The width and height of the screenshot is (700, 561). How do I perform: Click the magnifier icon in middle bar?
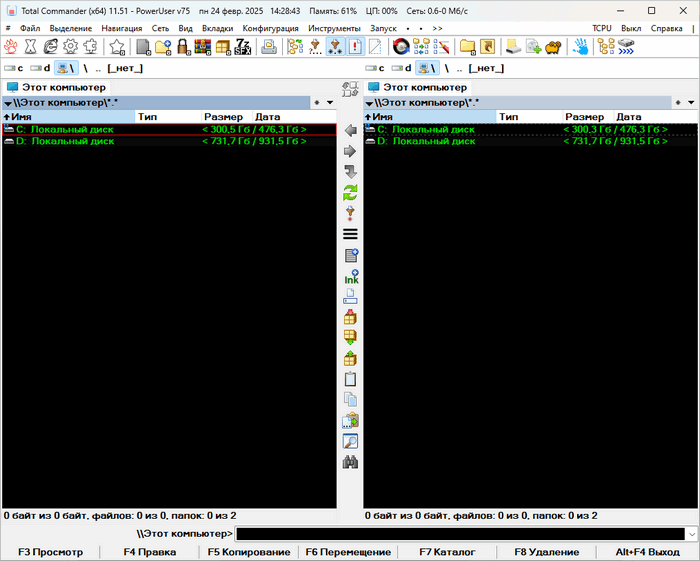click(350, 441)
